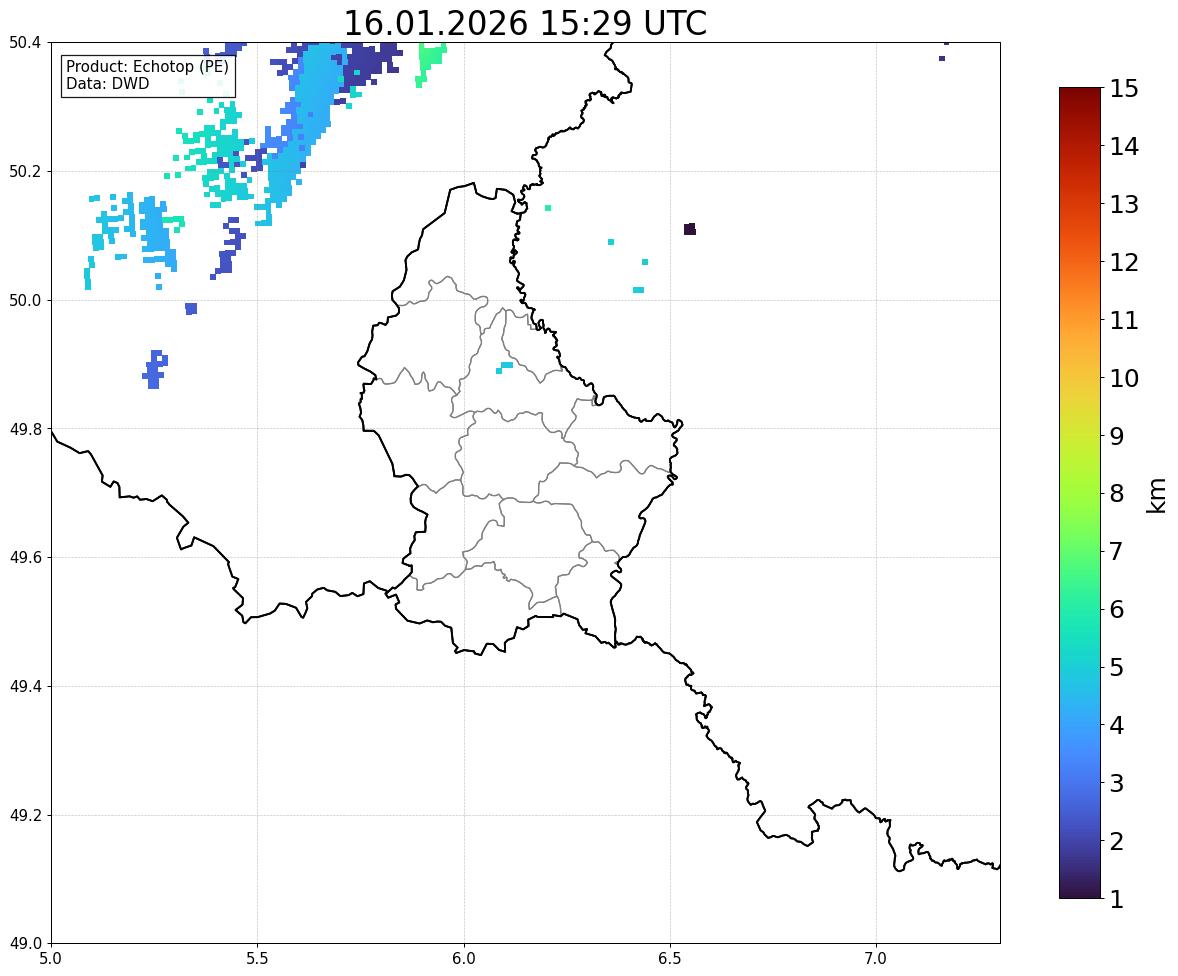The width and height of the screenshot is (1178, 976).
Task: Click the colorbar tick label "10"
Action: (x=1124, y=378)
